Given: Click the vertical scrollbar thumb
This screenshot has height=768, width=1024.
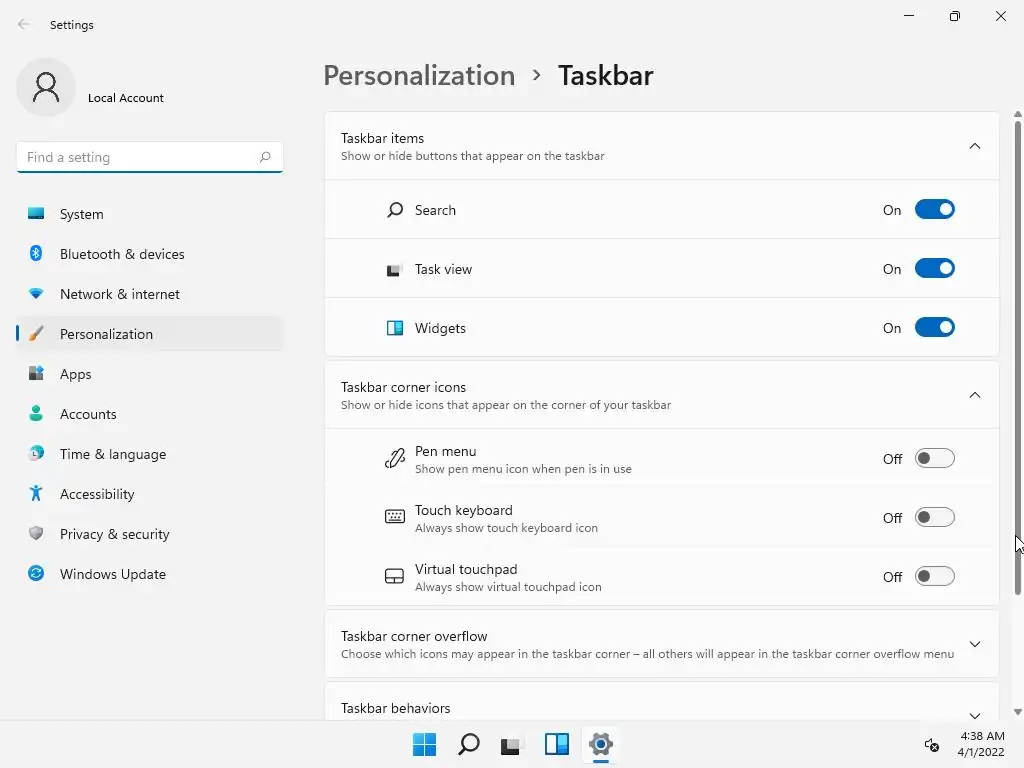Looking at the screenshot, I should tap(1017, 357).
